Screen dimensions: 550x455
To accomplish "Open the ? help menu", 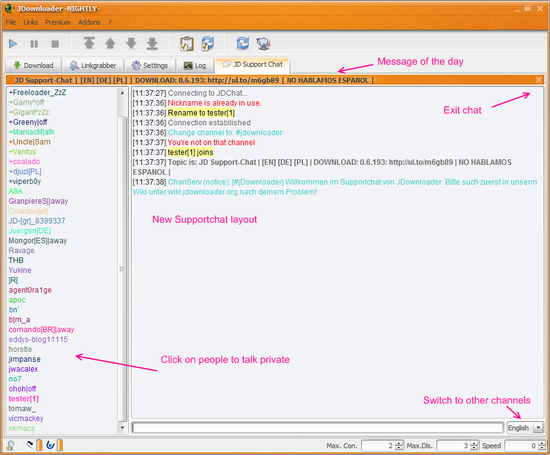I will (x=110, y=22).
